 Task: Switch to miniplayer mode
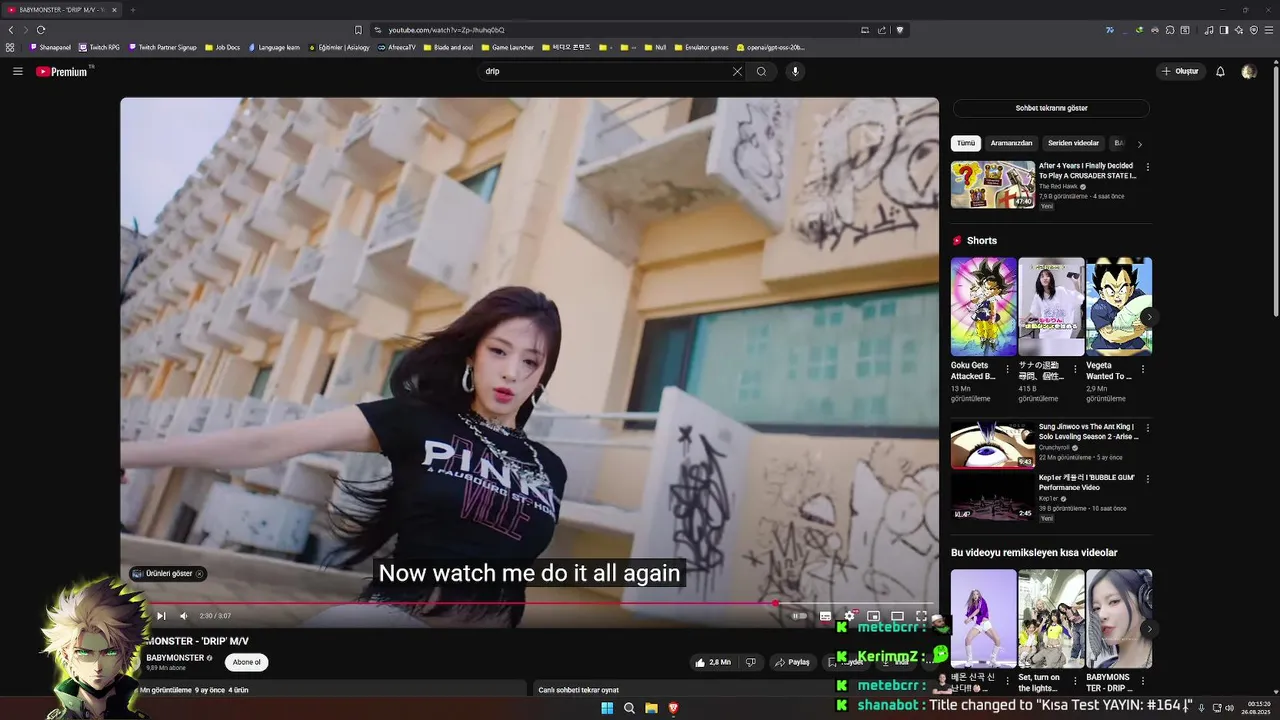coord(873,616)
